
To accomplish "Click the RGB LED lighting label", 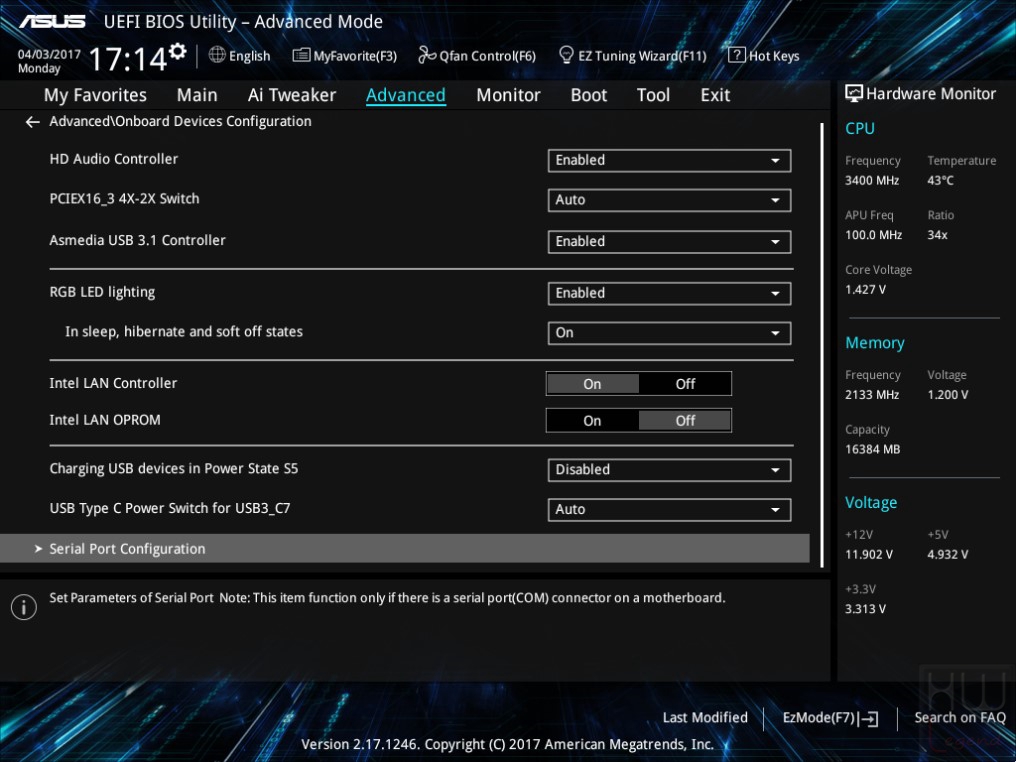I will [x=102, y=292].
